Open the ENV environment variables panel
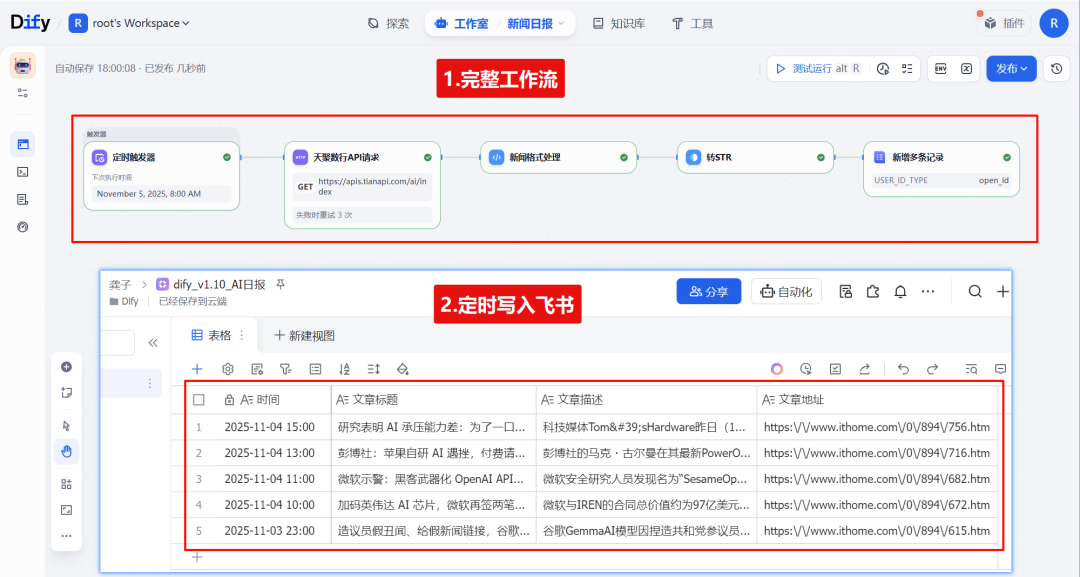 click(x=939, y=68)
